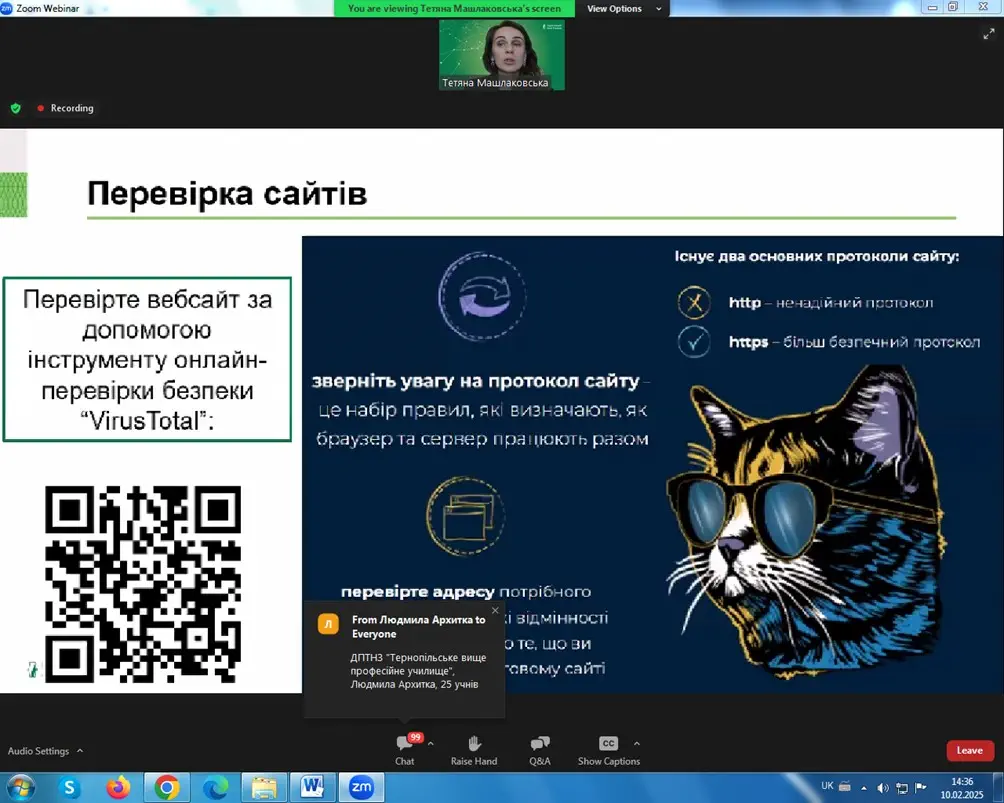Click the Recording indicator
This screenshot has width=1004, height=803.
click(66, 108)
